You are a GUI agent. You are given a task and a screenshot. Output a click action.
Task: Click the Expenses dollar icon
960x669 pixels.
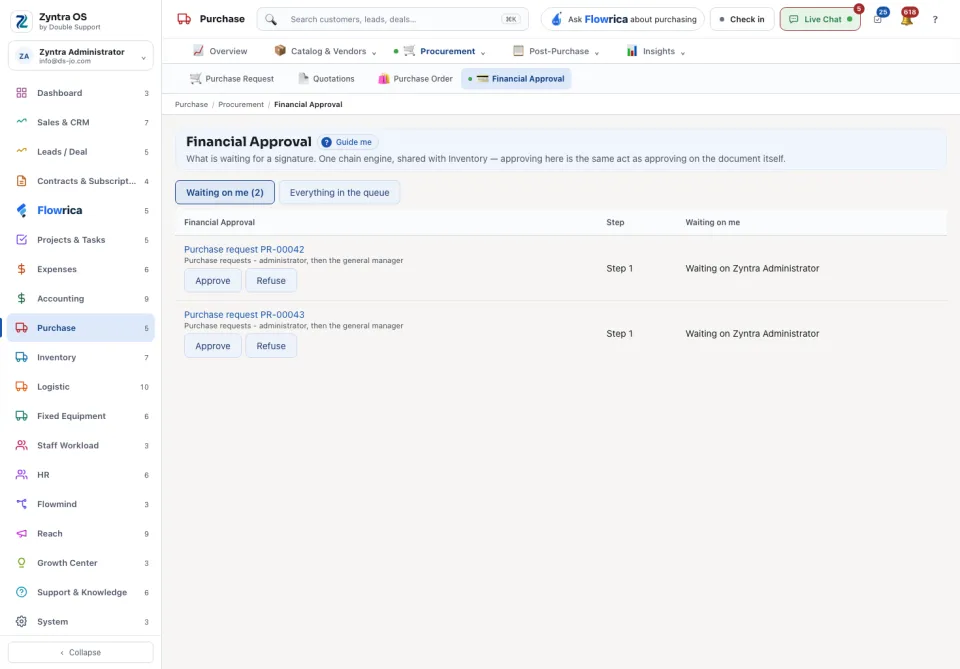pyautogui.click(x=21, y=269)
